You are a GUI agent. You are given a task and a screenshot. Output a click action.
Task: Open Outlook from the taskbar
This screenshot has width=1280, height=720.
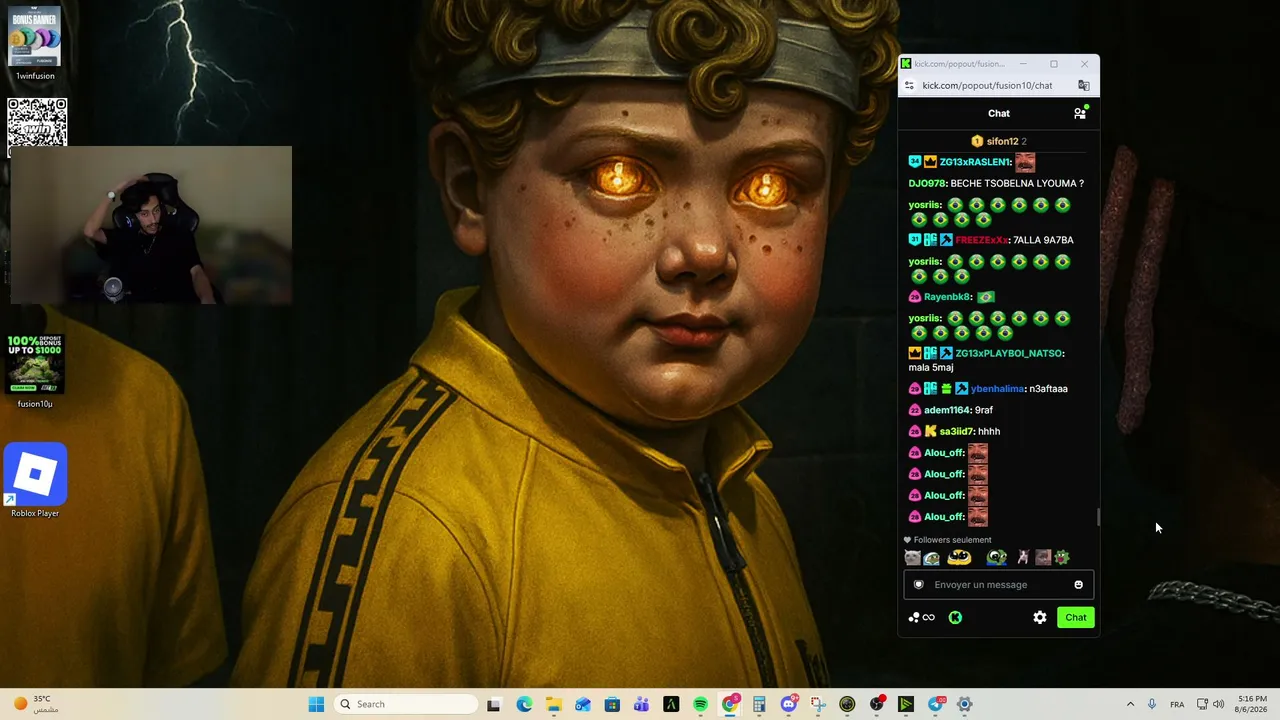pos(583,704)
